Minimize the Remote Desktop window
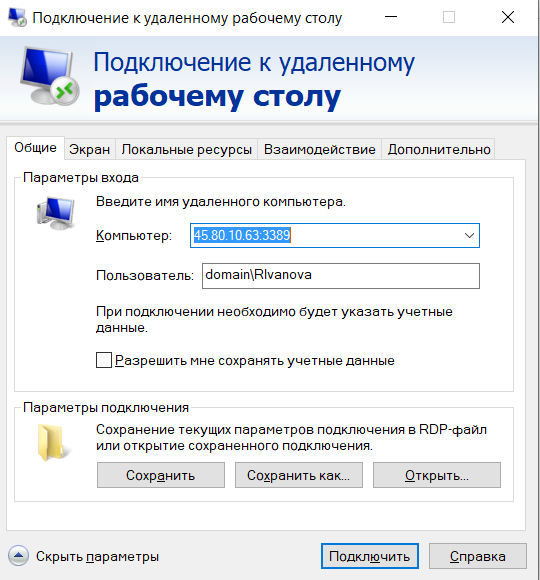The image size is (540, 580). pos(391,17)
